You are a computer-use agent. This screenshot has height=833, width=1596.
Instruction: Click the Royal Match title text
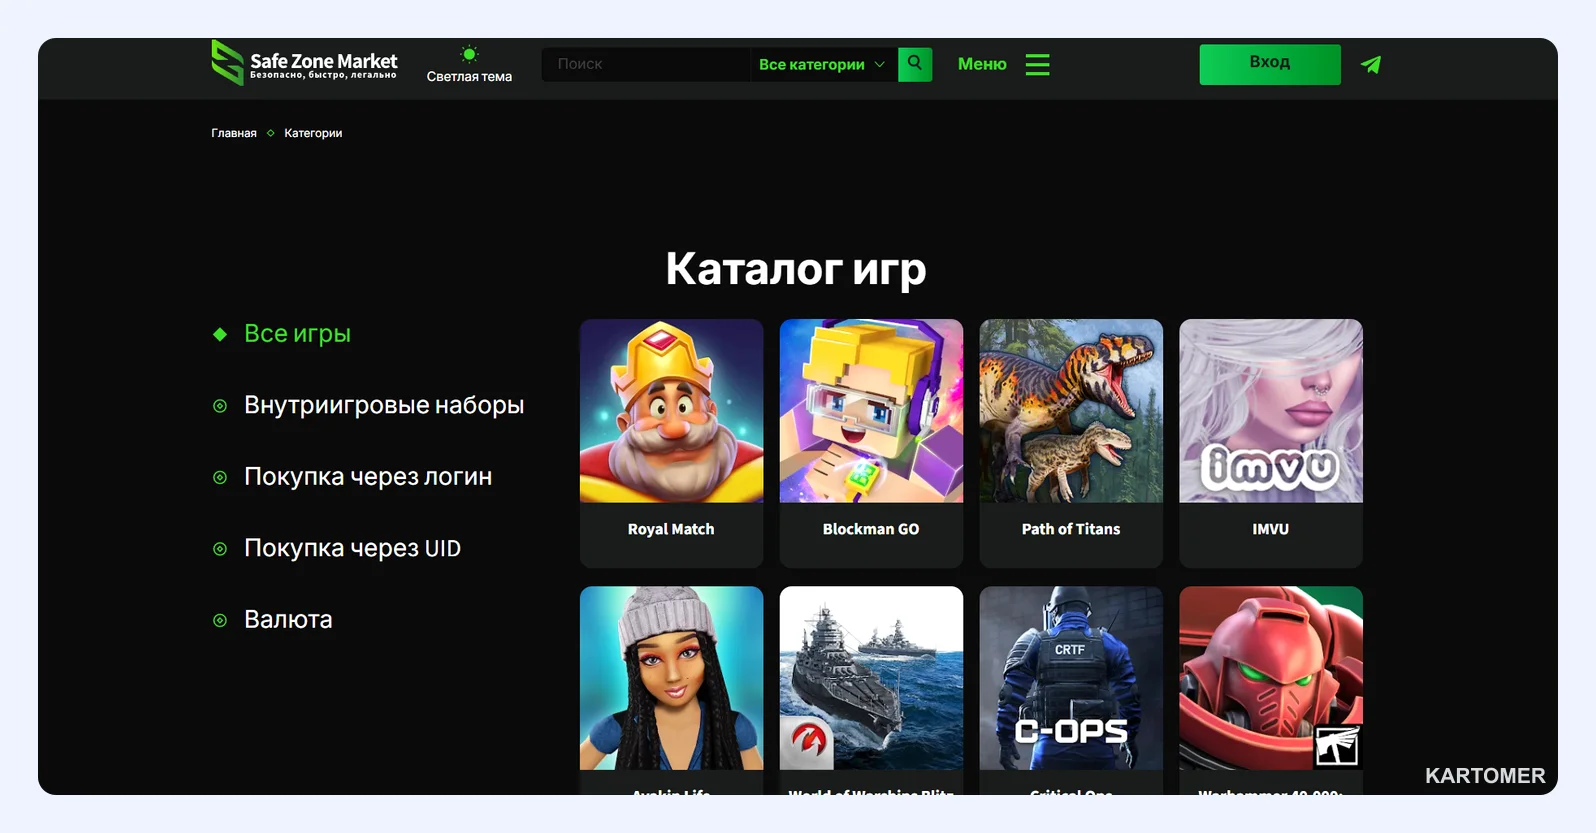click(671, 529)
